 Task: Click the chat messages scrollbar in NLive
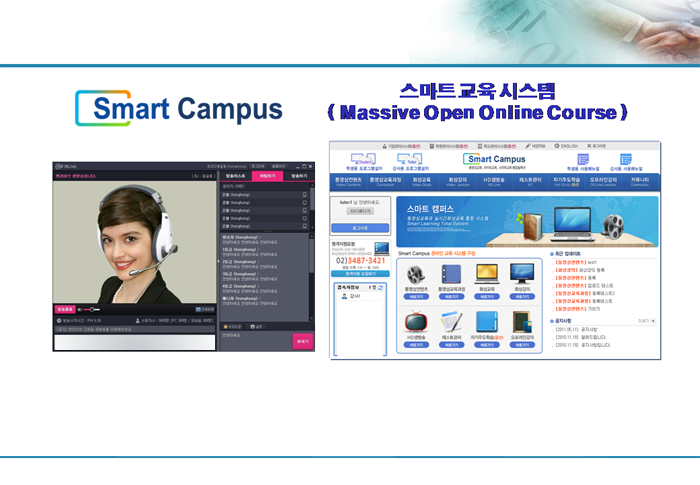tap(312, 277)
